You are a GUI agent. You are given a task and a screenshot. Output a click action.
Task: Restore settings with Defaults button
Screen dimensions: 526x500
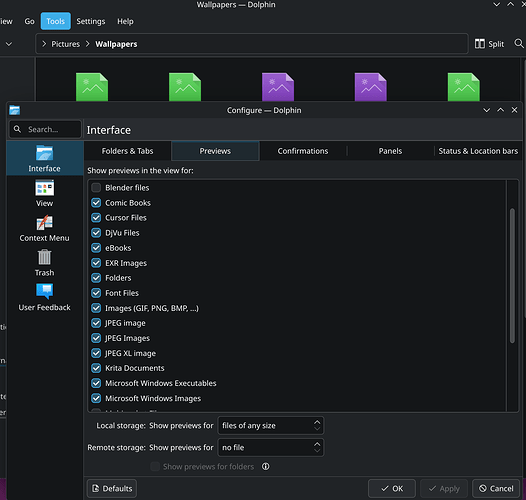[112, 488]
